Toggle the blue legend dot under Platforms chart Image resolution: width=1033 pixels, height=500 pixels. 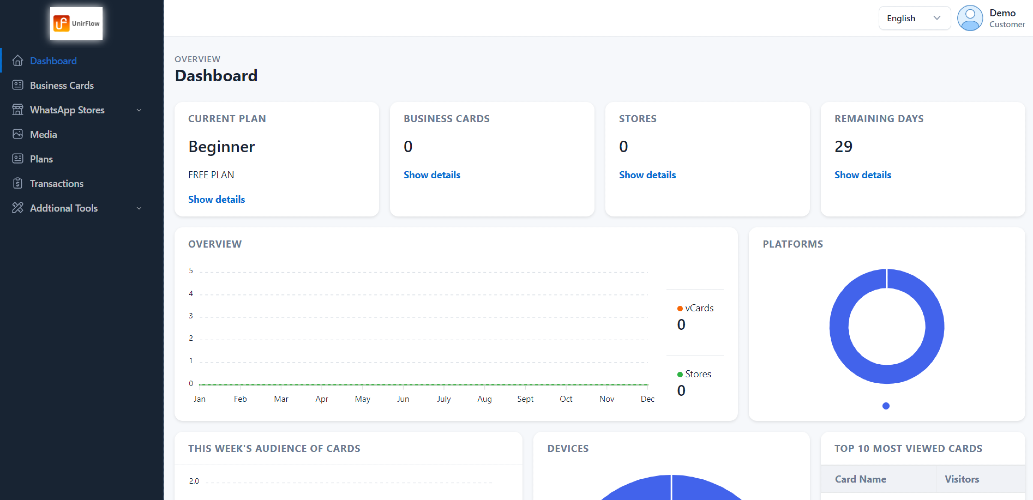point(886,406)
